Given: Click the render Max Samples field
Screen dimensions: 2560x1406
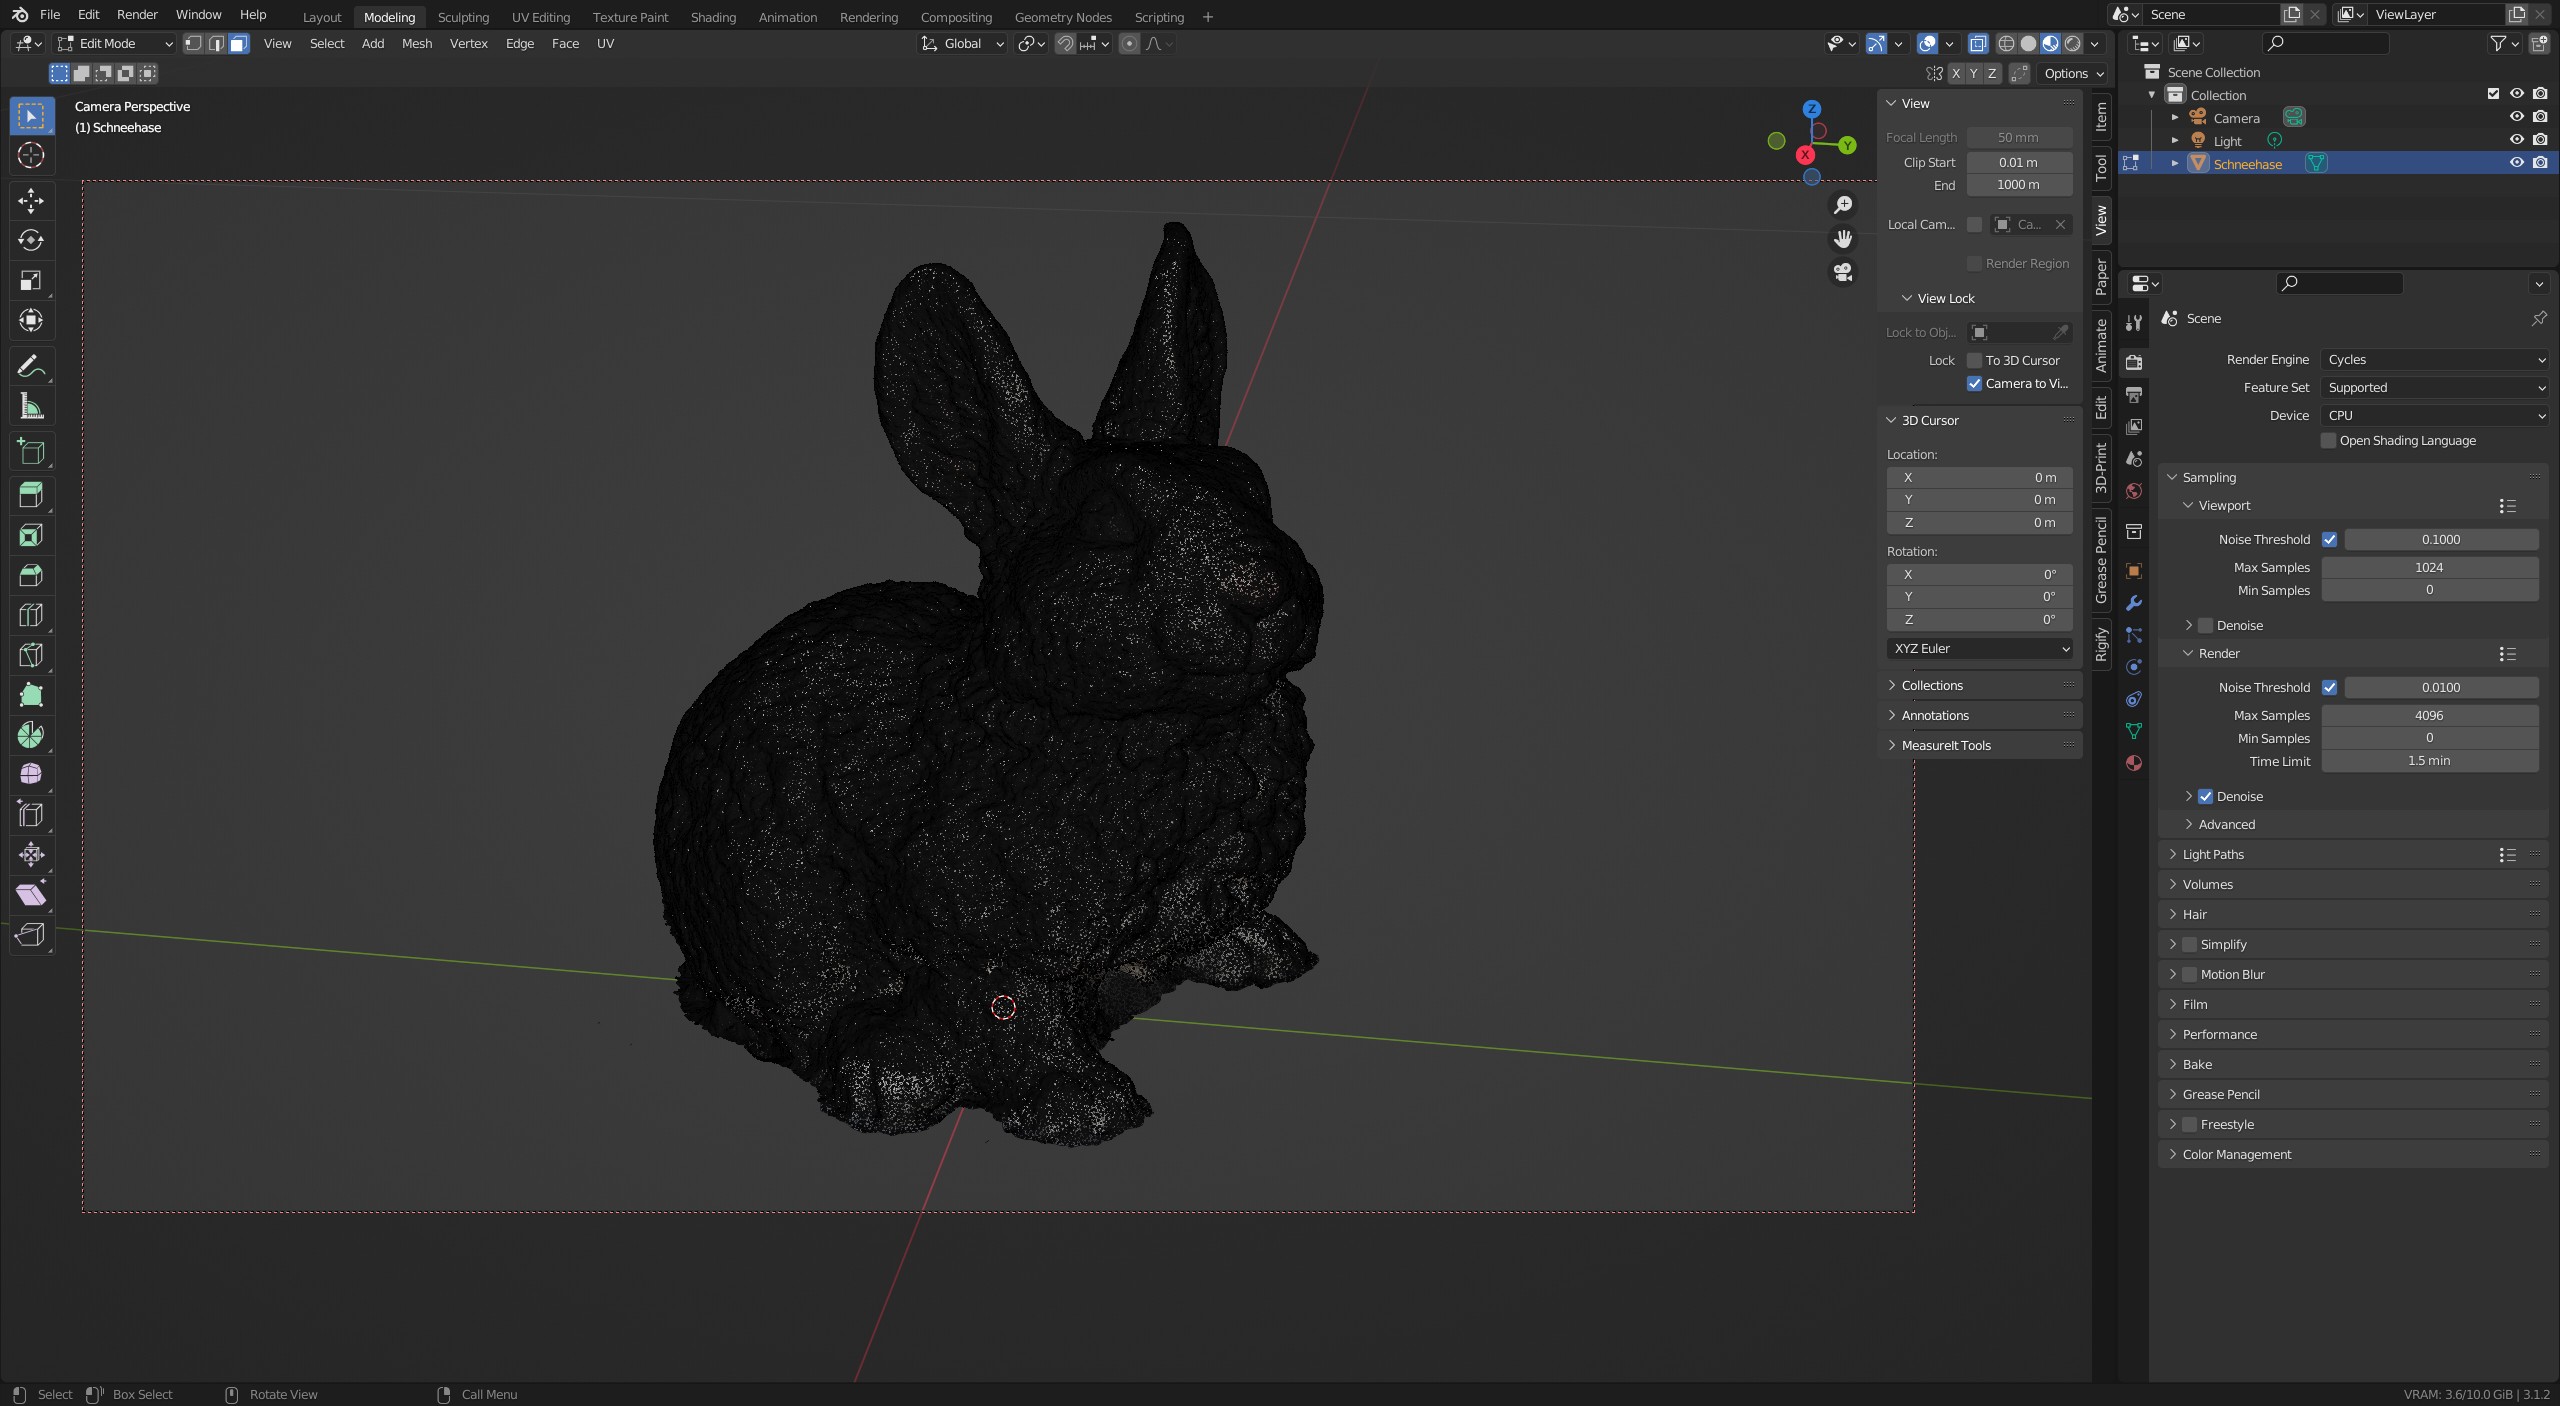Looking at the screenshot, I should point(2428,716).
